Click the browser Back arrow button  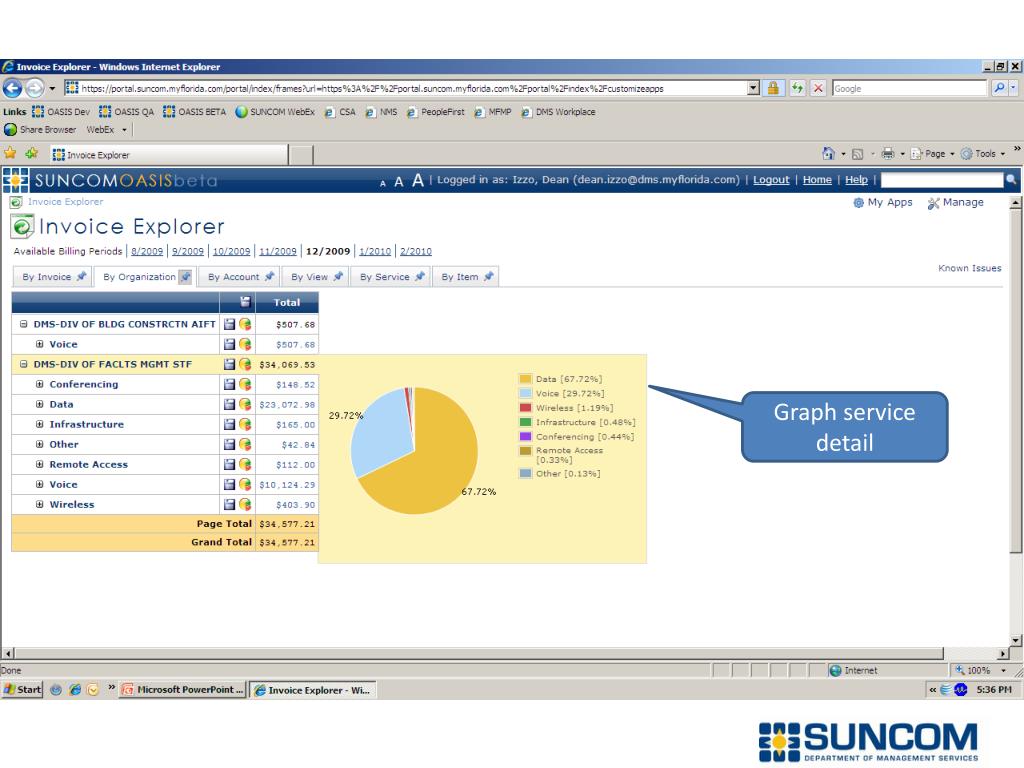click(12, 88)
